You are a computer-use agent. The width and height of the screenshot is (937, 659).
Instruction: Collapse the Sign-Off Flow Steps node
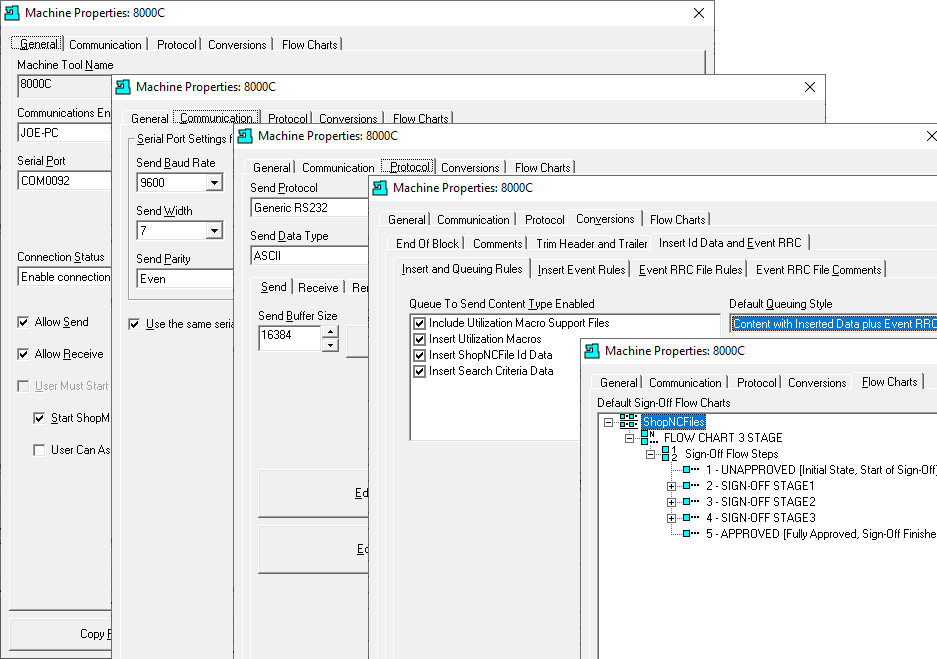[x=650, y=454]
